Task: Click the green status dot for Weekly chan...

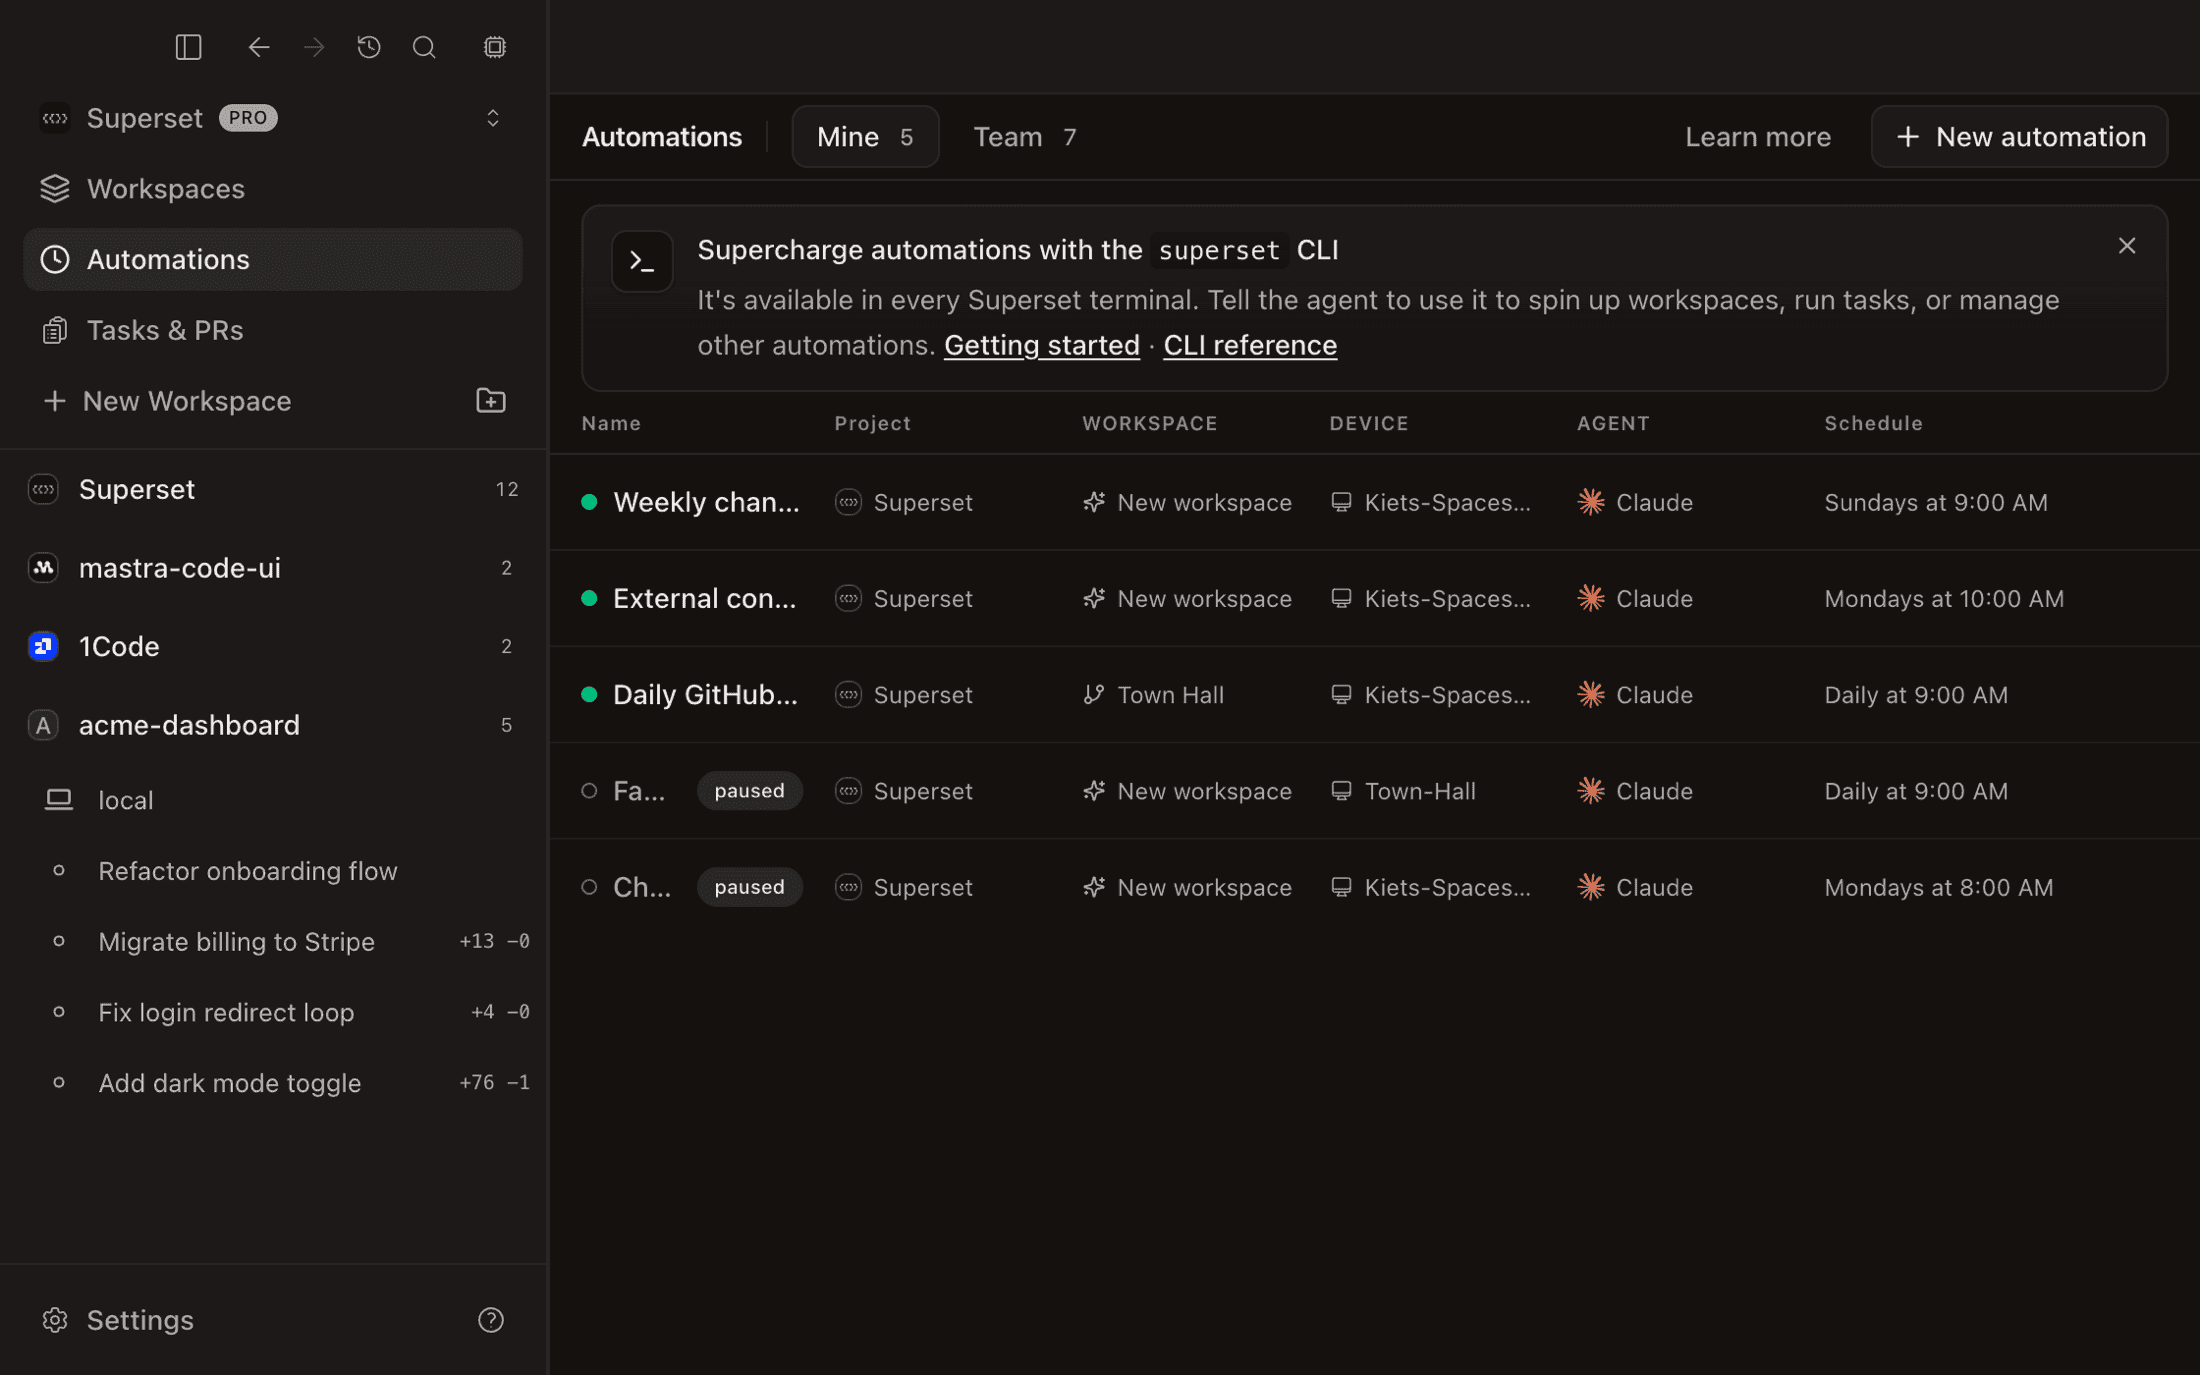Action: coord(589,502)
